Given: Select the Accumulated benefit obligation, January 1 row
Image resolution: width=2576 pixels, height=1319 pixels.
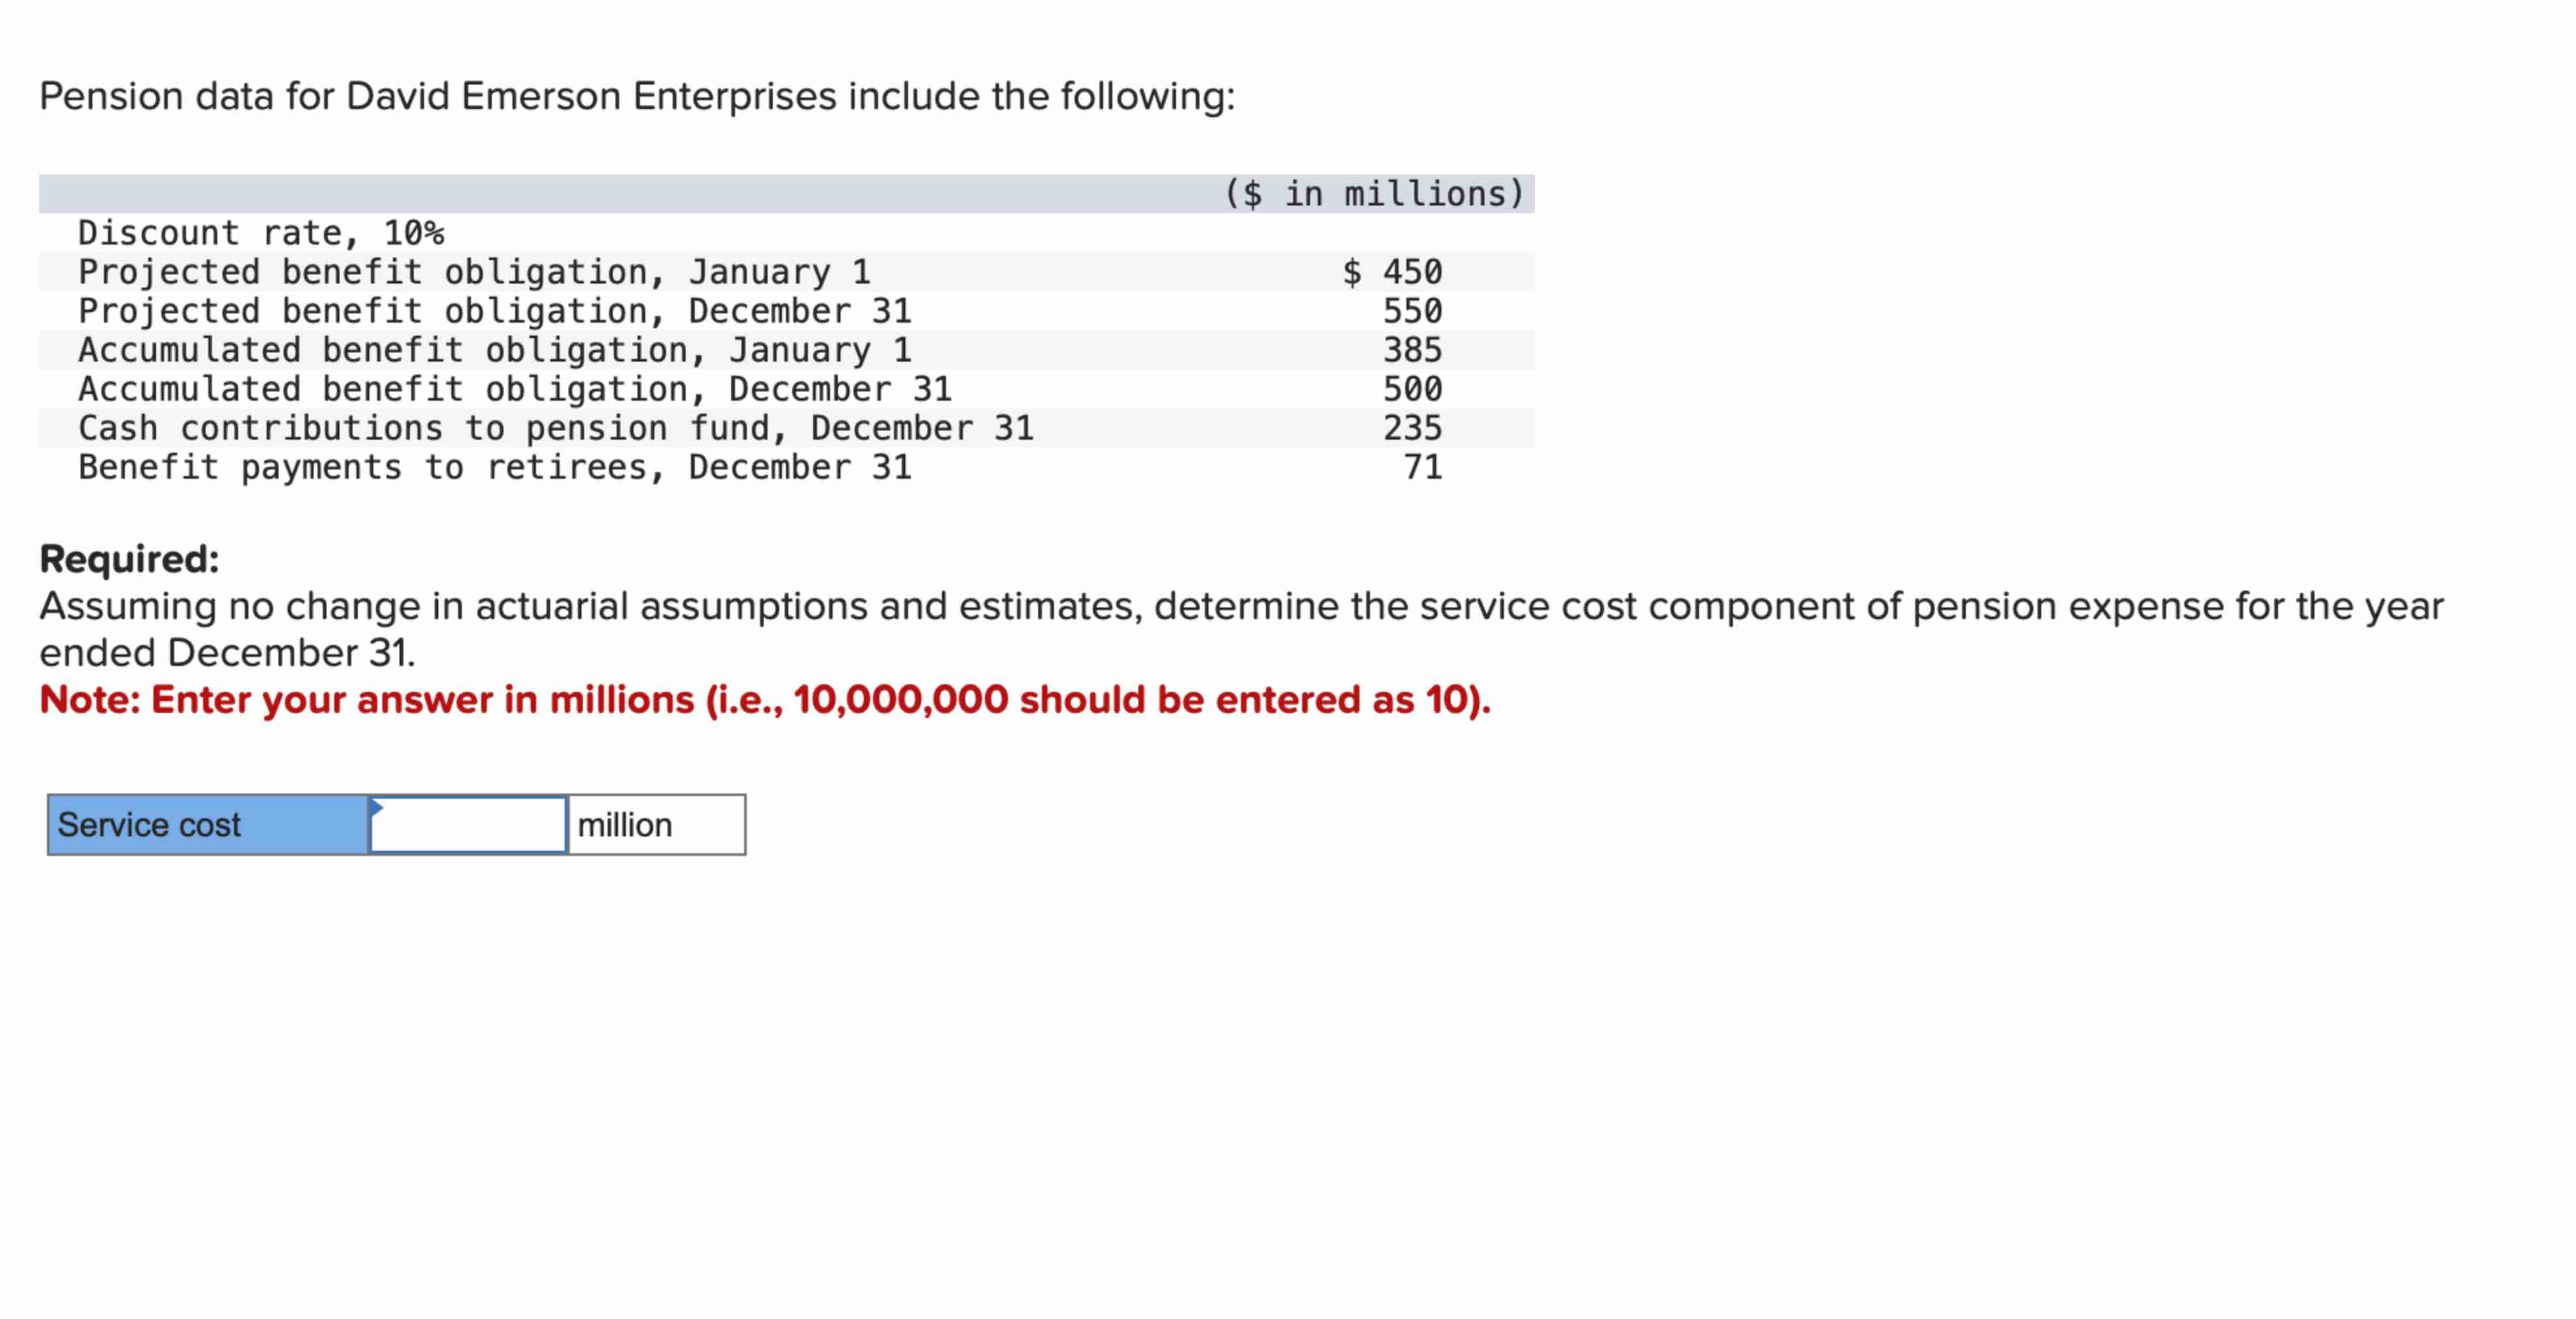Looking at the screenshot, I should [495, 349].
